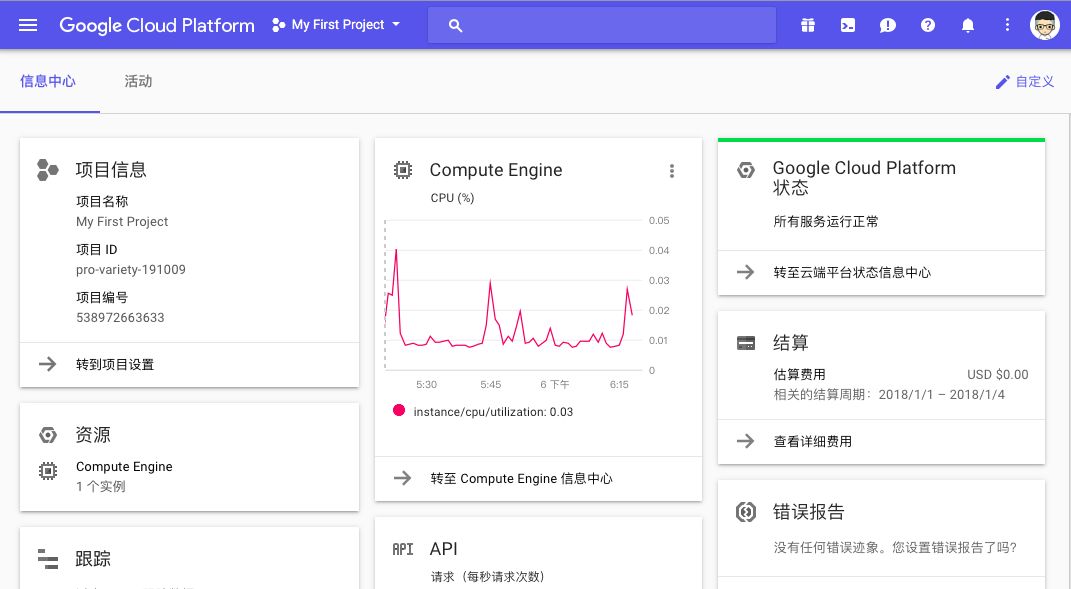Click the 项目信息 card icon
This screenshot has width=1071, height=589.
click(47, 169)
